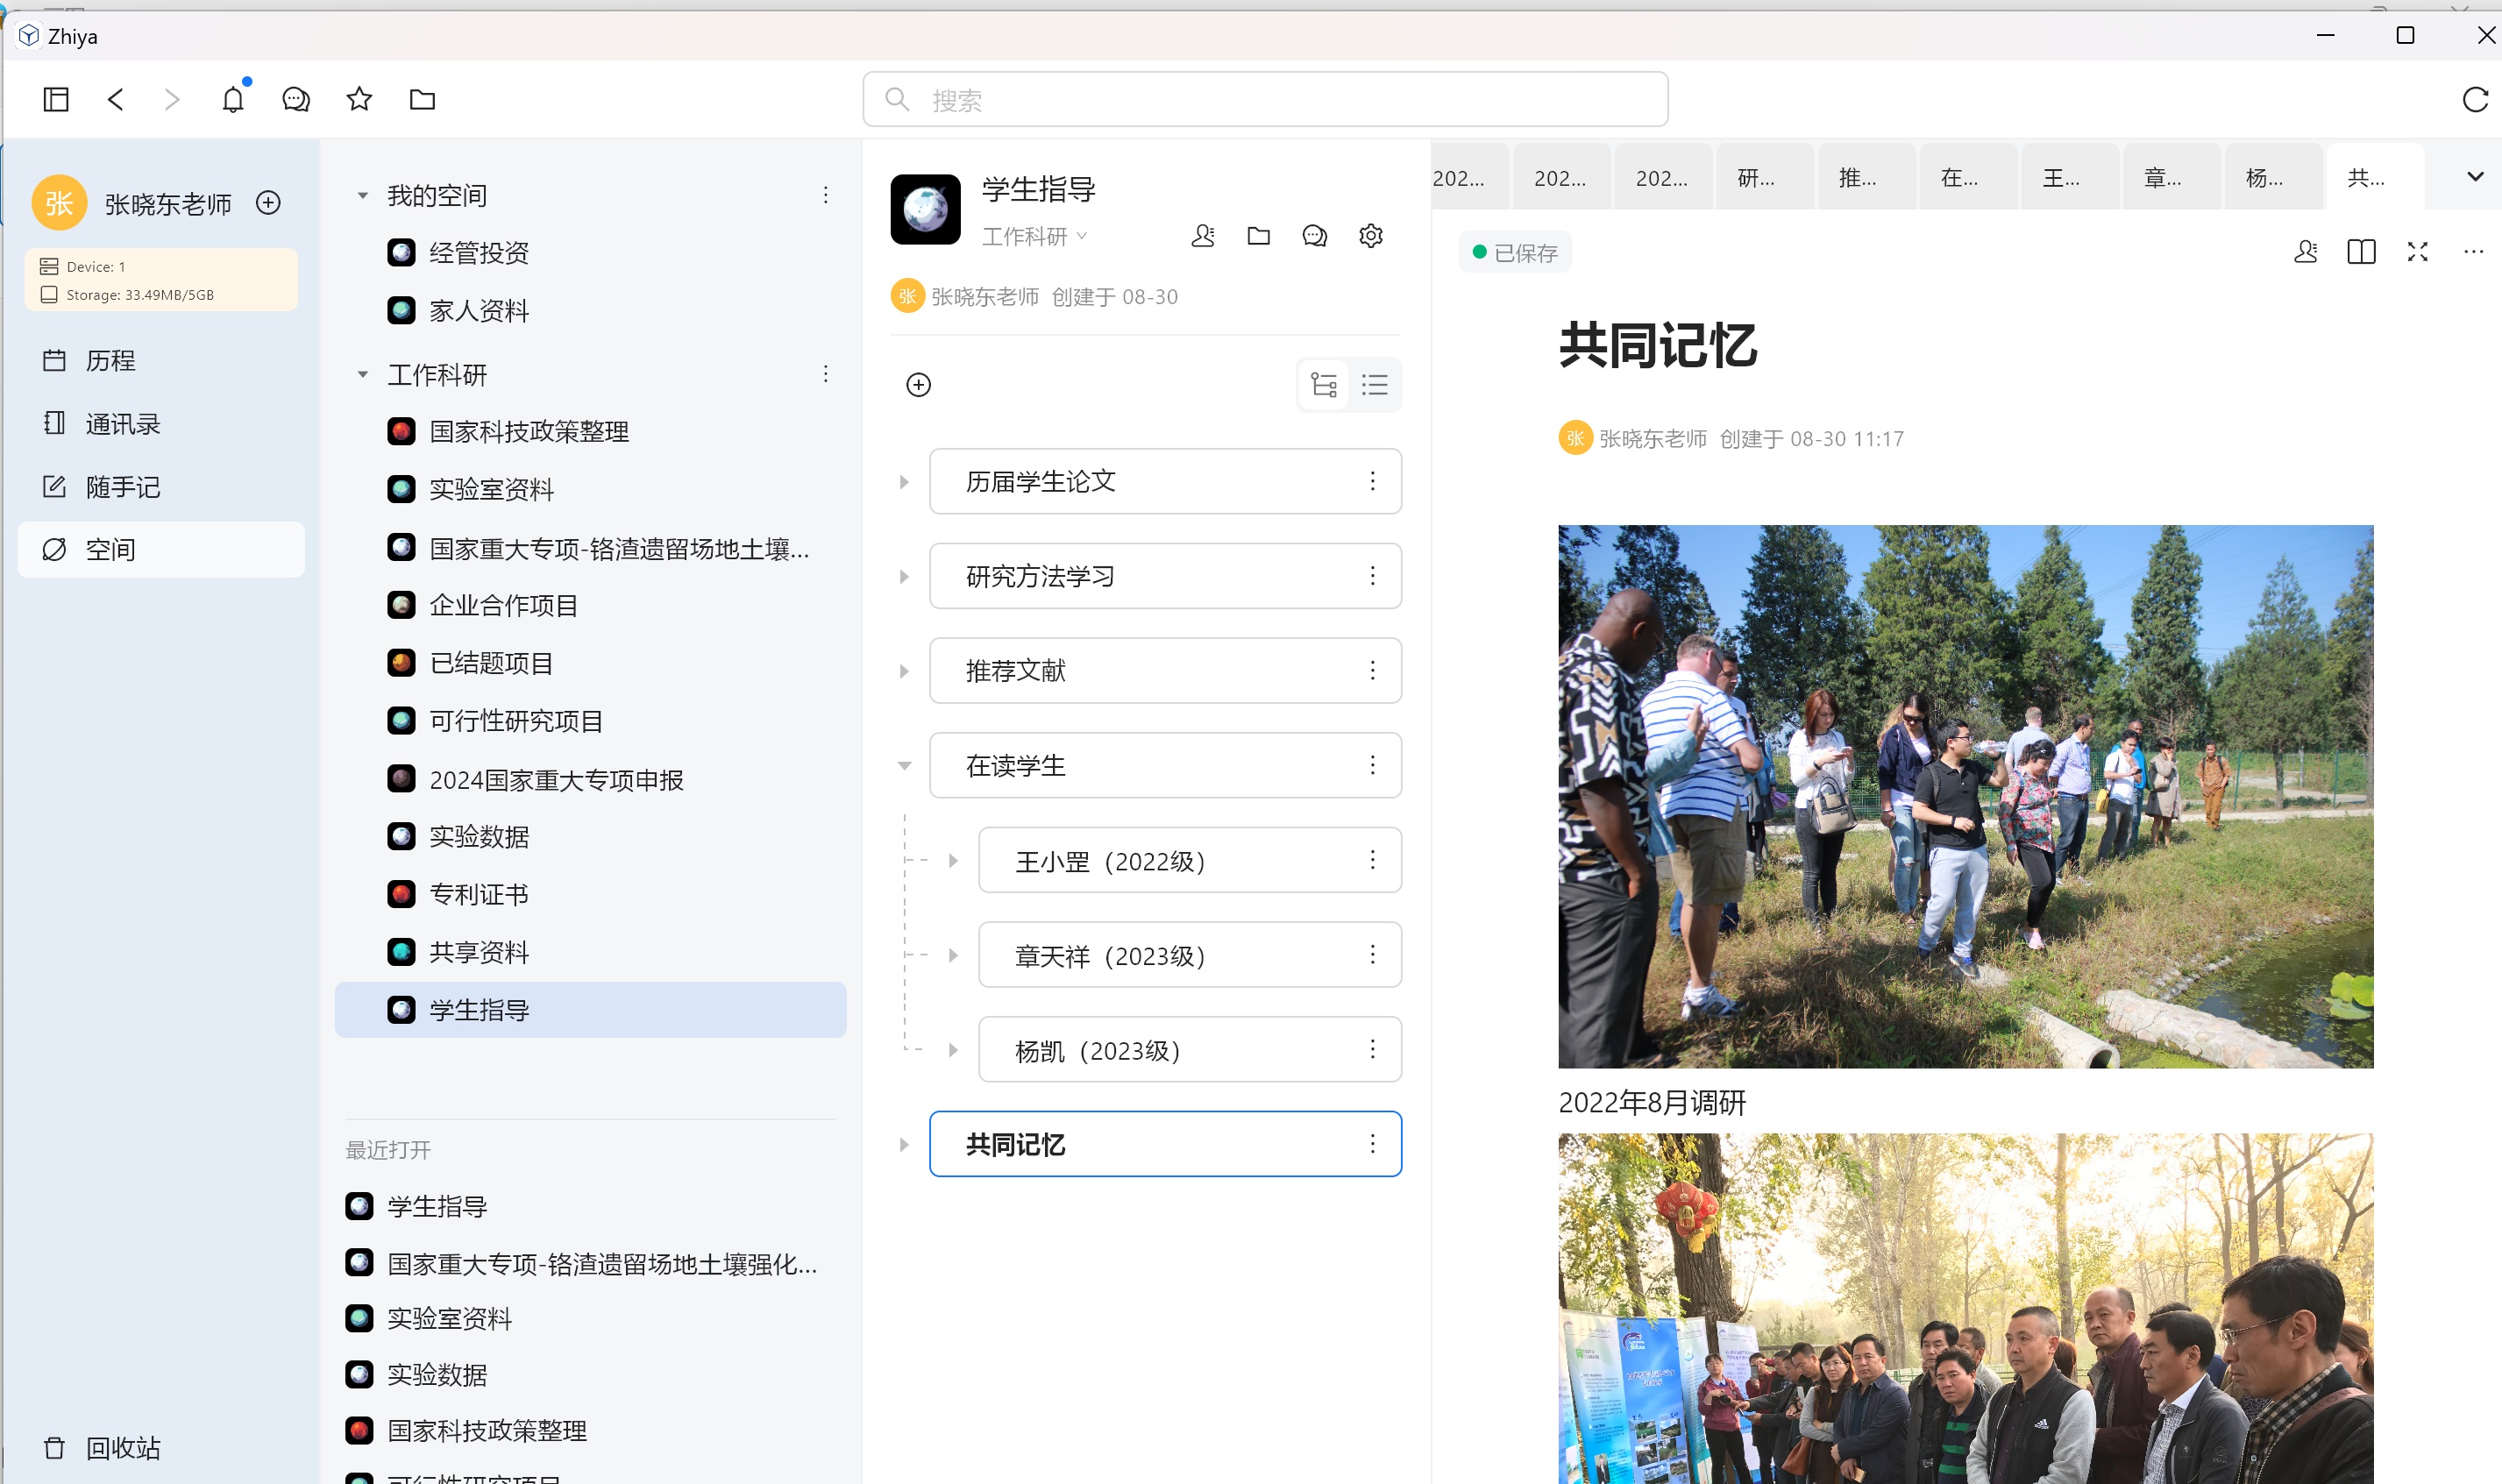Switch to tree view mode
Viewport: 2502px width, 1484px height.
click(x=1323, y=385)
